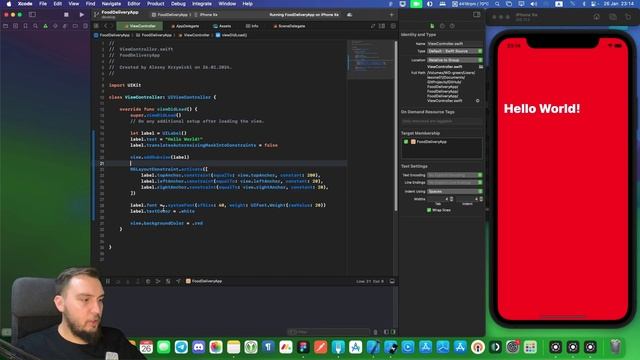Toggle the inspector panel in Xcode toolbar
Image resolution: width=640 pixels, height=360 pixels.
pyautogui.click(x=476, y=15)
